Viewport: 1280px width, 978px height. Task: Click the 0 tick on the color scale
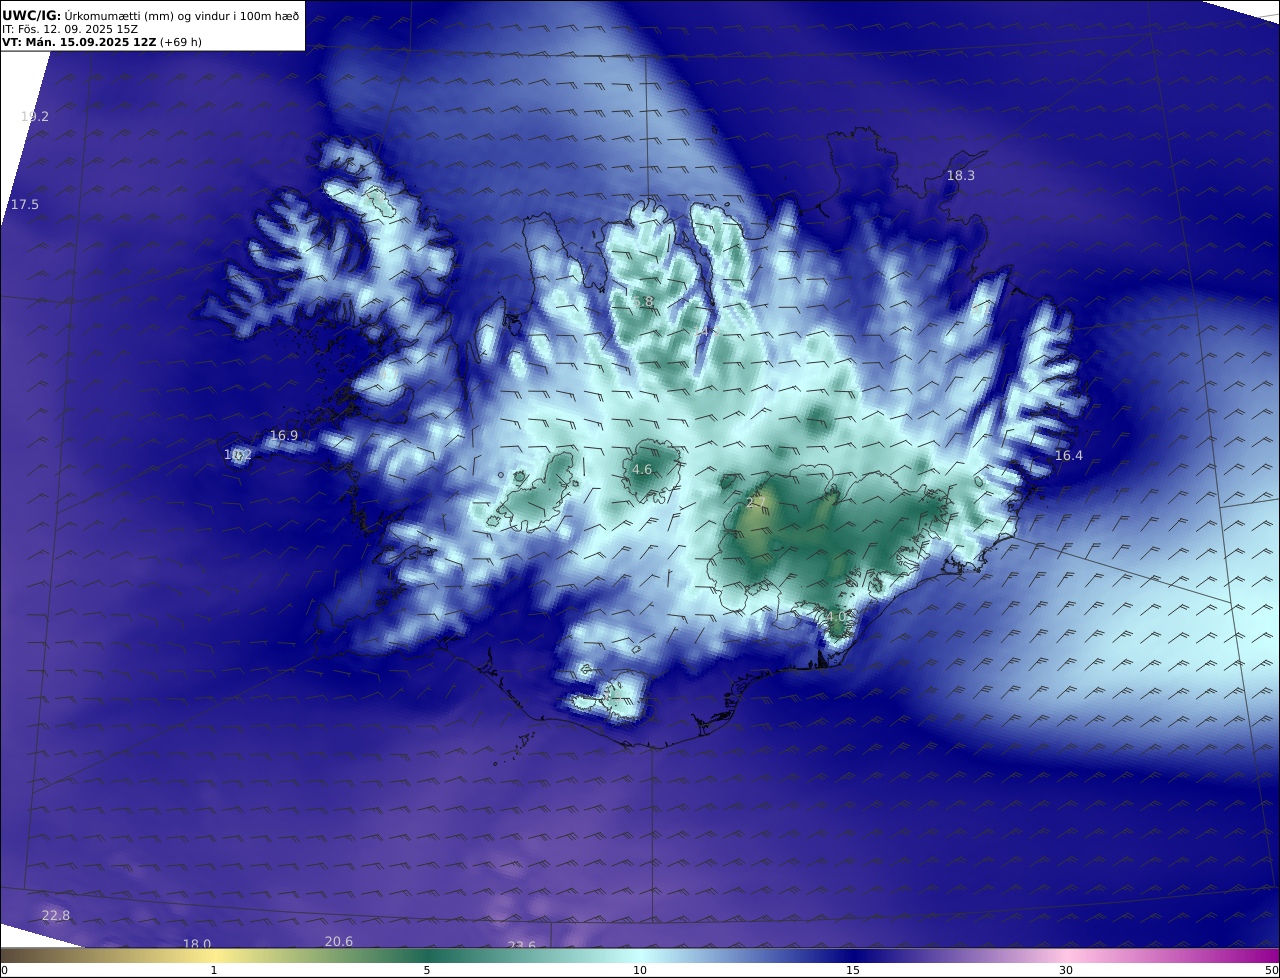point(4,970)
